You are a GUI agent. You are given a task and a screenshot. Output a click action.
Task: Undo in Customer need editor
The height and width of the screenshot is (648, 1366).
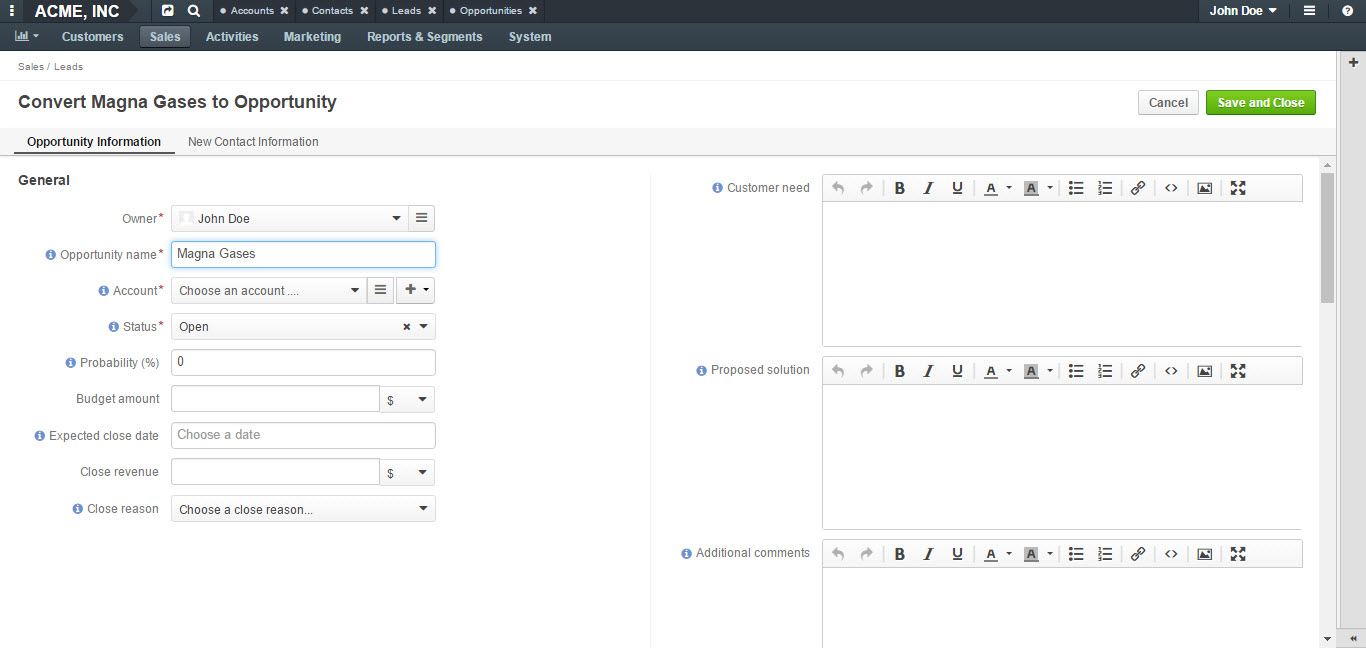click(x=838, y=188)
